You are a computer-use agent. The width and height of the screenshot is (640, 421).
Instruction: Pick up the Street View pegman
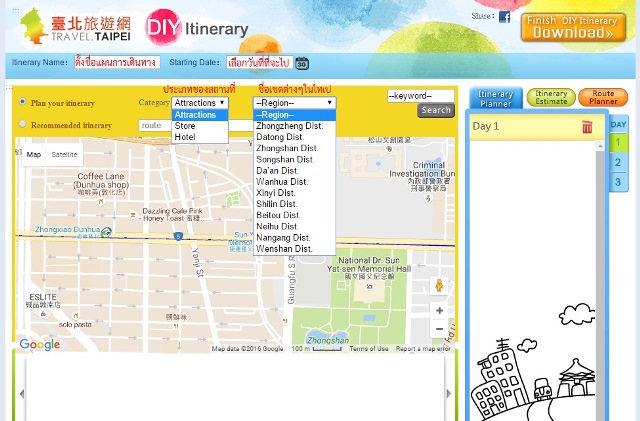pos(439,285)
